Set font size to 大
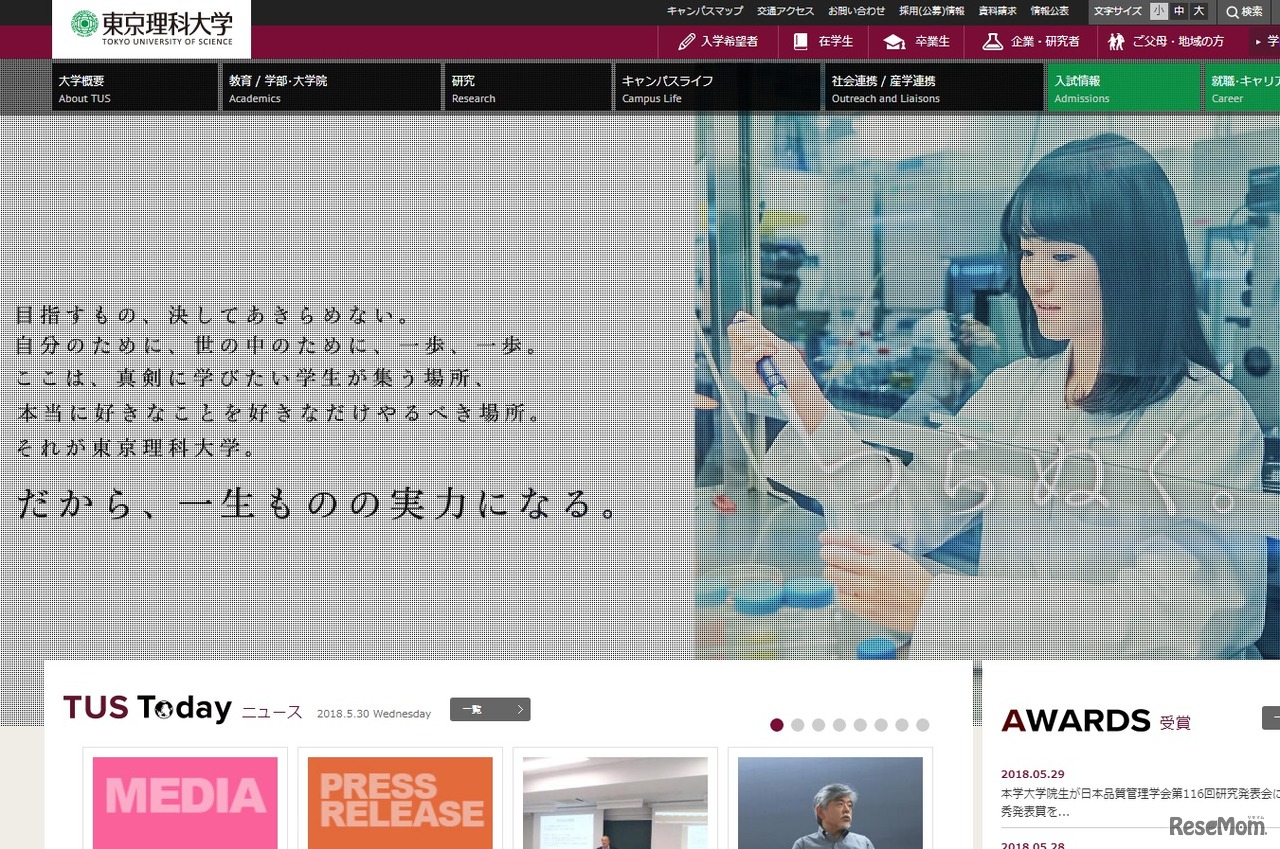 (x=1199, y=11)
